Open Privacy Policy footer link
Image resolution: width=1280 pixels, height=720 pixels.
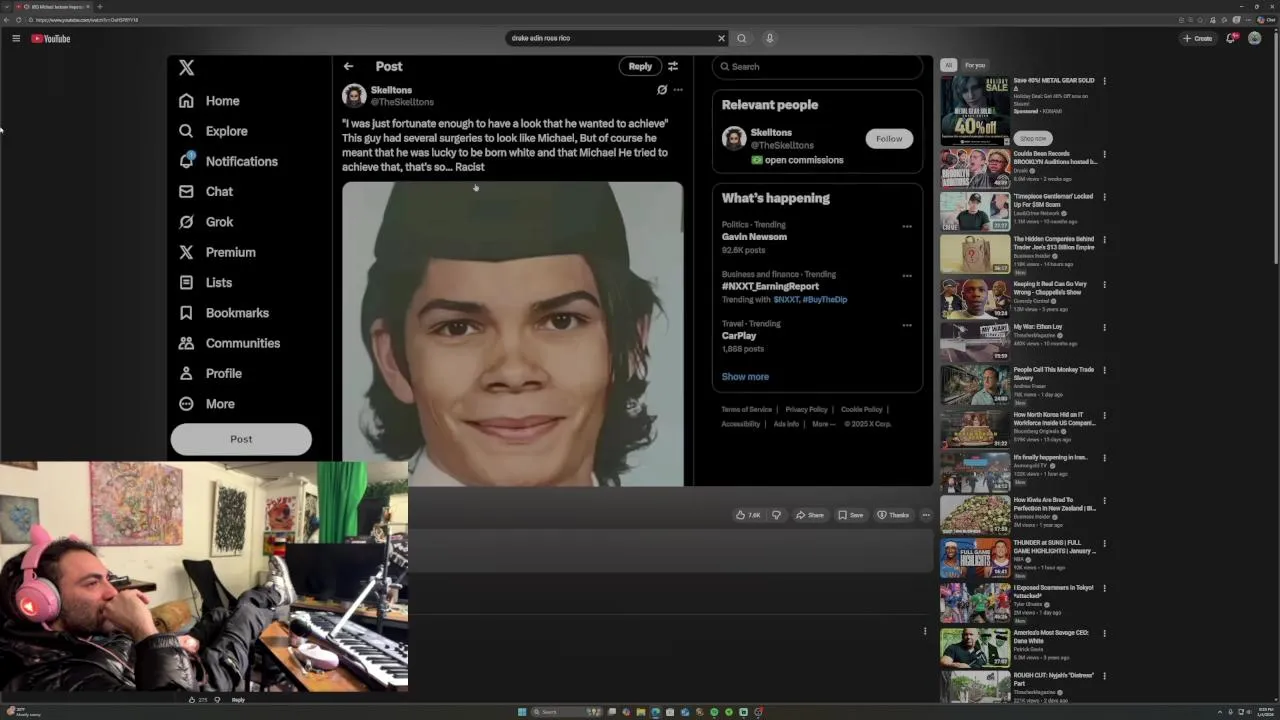coord(806,409)
